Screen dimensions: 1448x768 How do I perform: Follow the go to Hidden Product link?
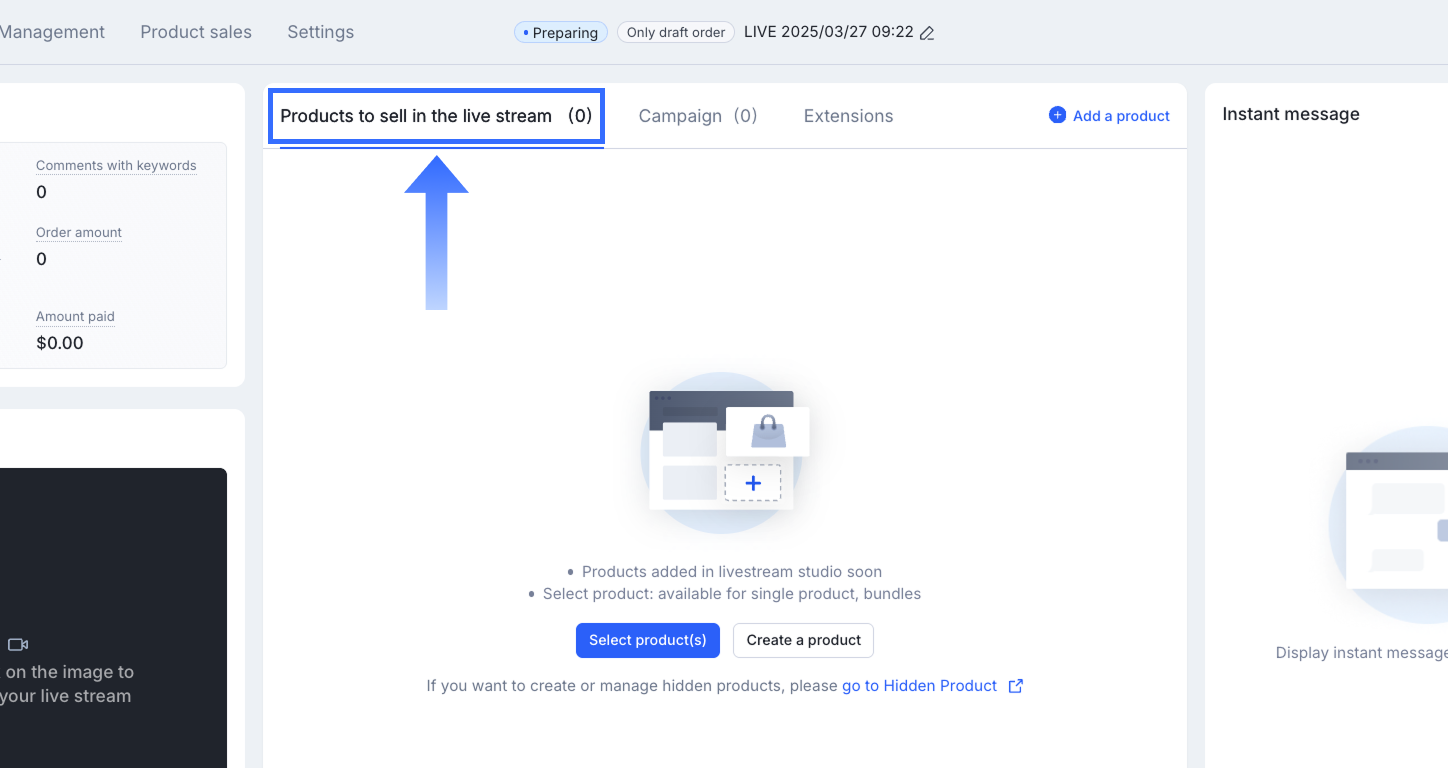click(x=919, y=686)
